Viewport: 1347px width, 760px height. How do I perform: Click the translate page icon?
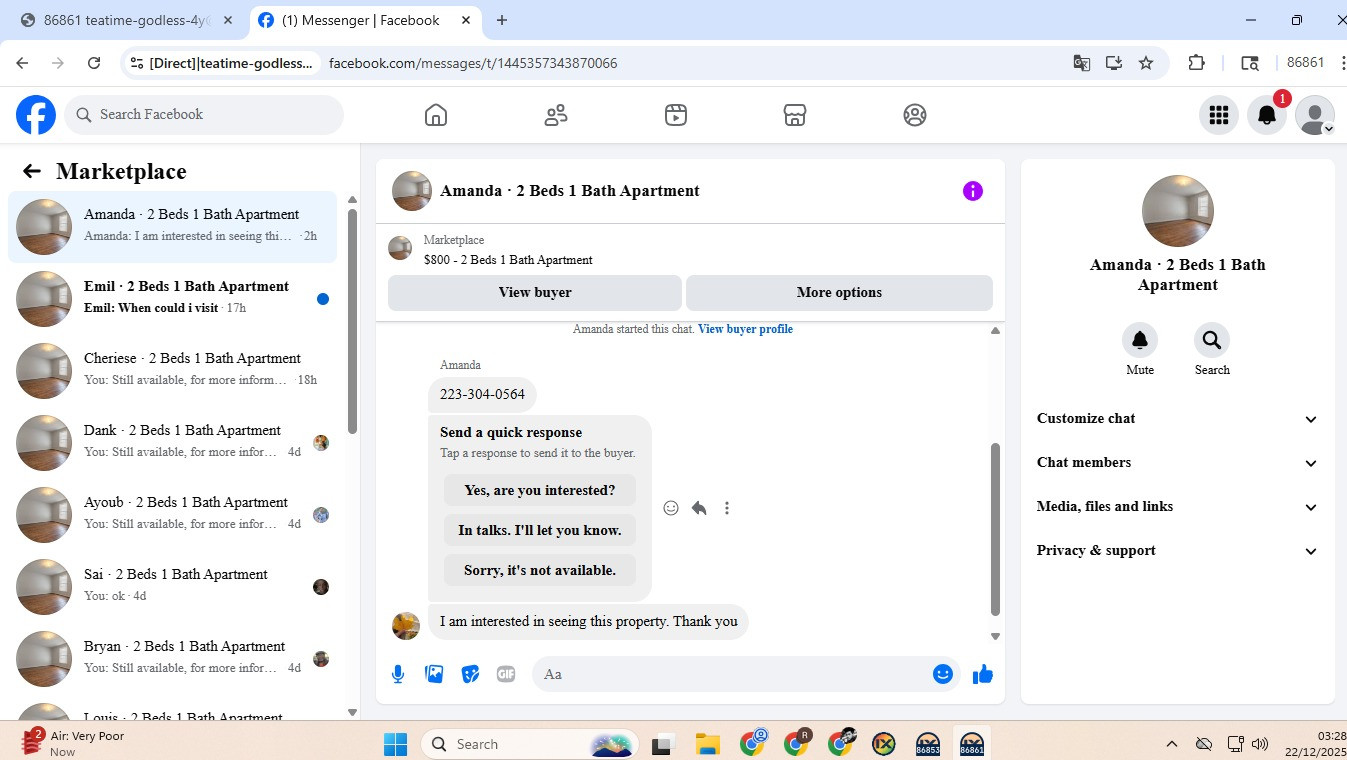pos(1081,63)
